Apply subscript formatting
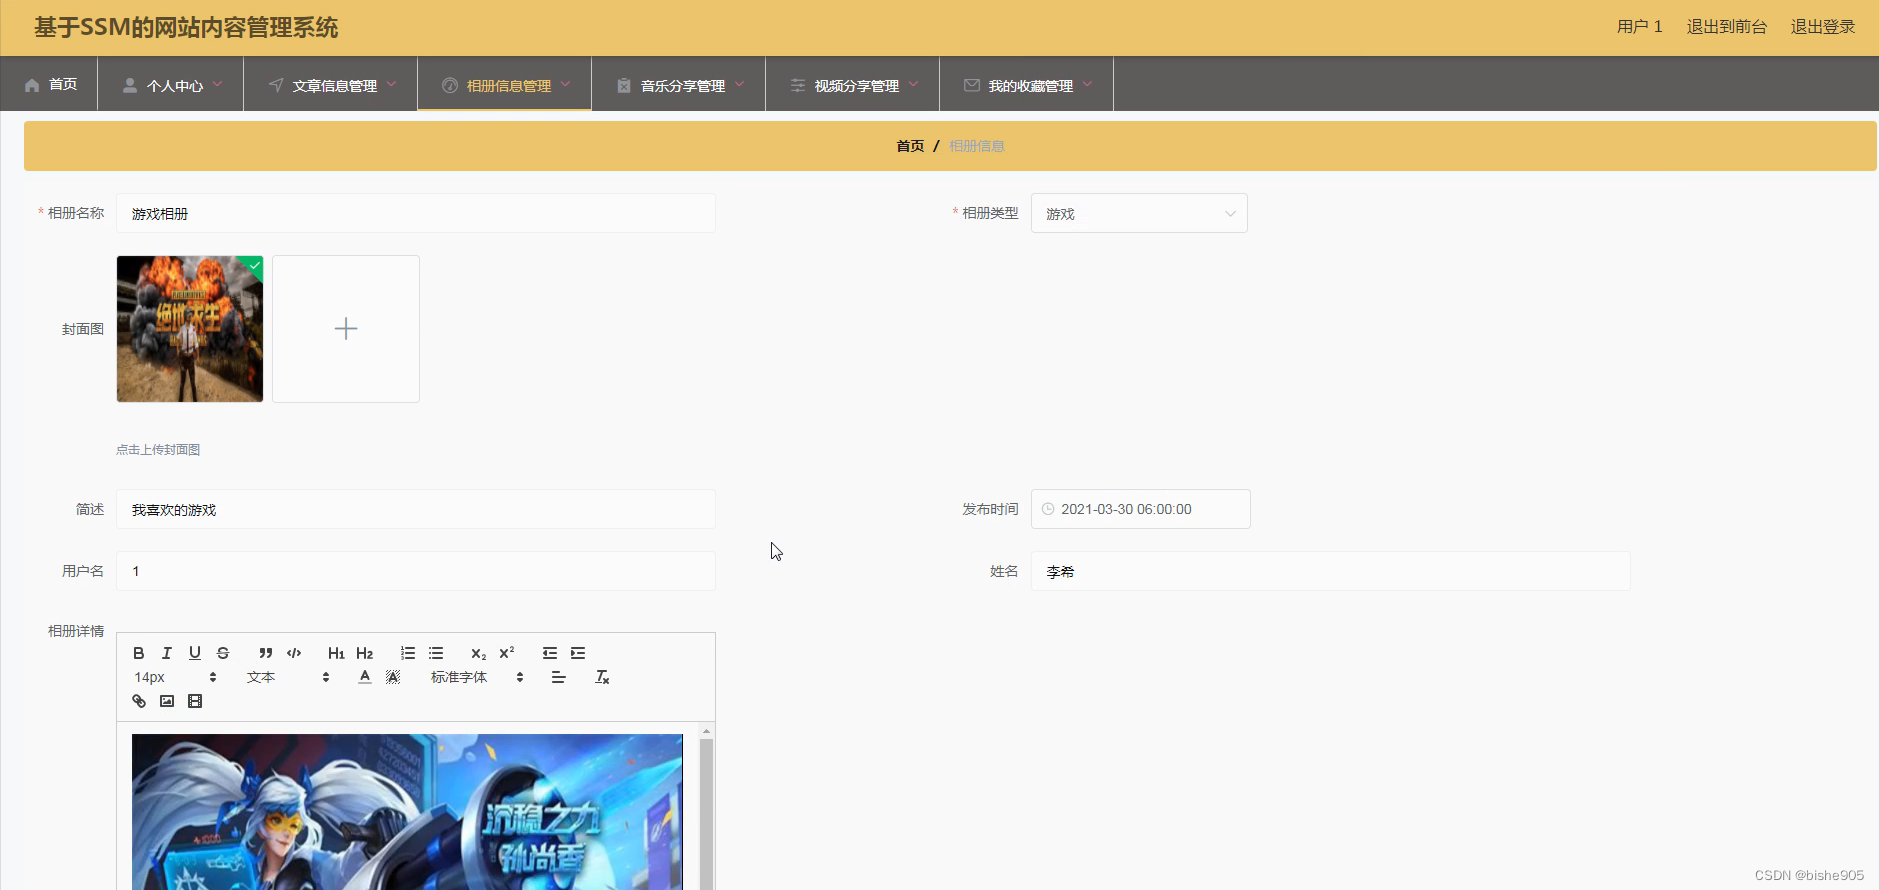 click(x=478, y=653)
